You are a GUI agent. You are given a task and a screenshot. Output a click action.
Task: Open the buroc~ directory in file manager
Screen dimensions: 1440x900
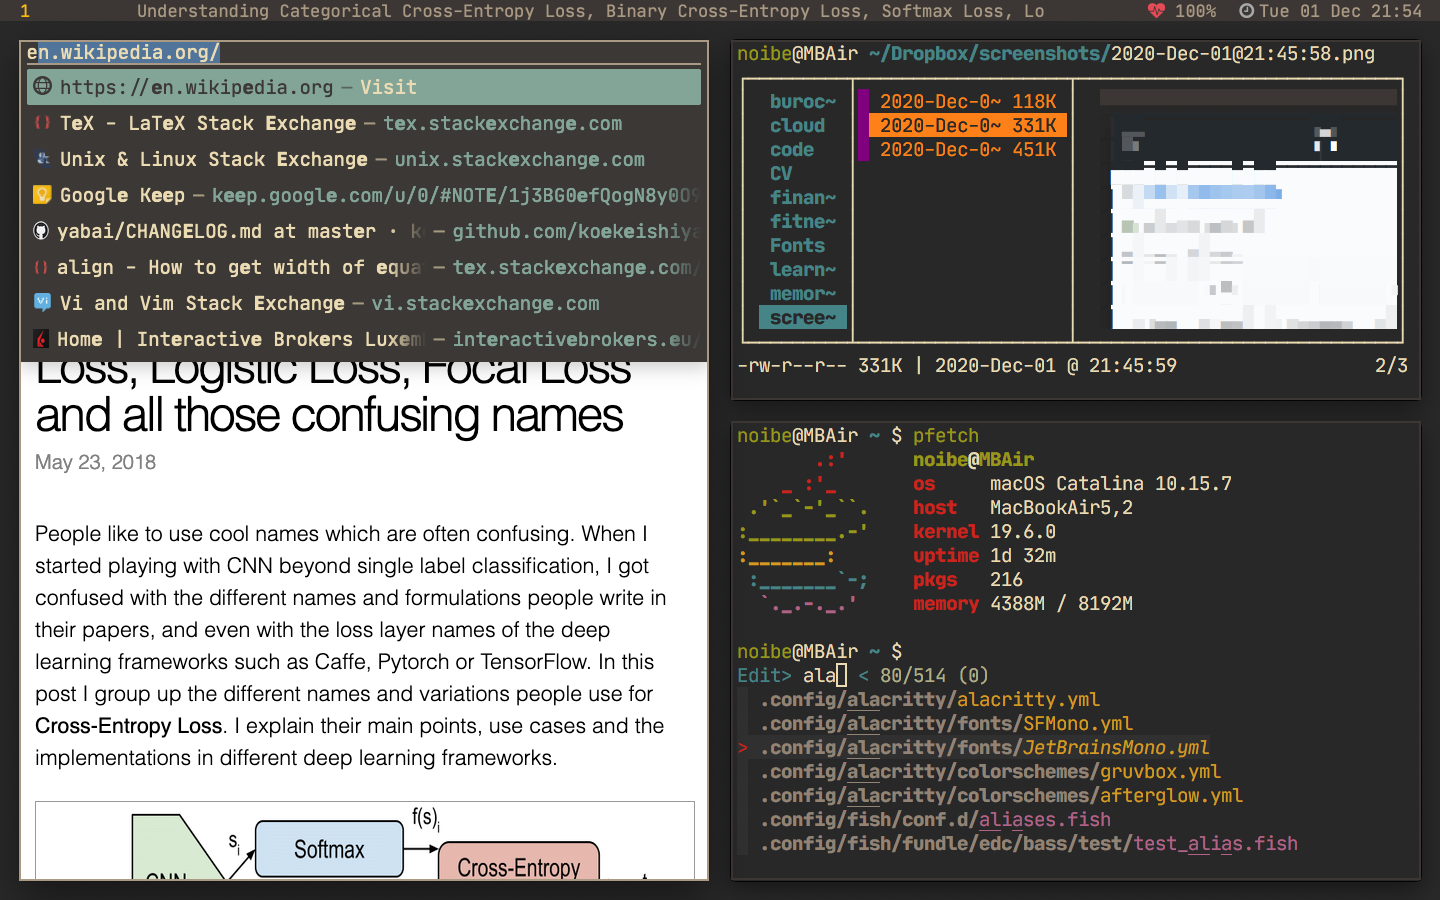(803, 101)
